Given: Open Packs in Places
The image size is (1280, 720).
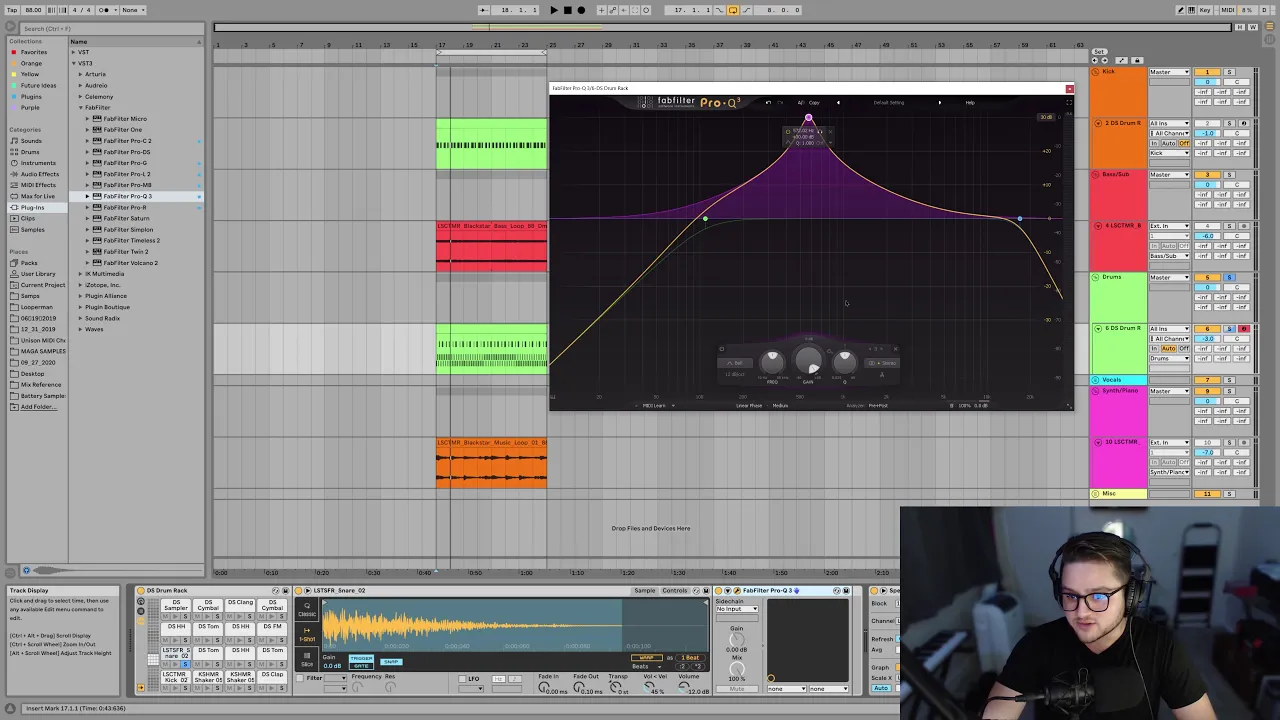Looking at the screenshot, I should [x=28, y=263].
